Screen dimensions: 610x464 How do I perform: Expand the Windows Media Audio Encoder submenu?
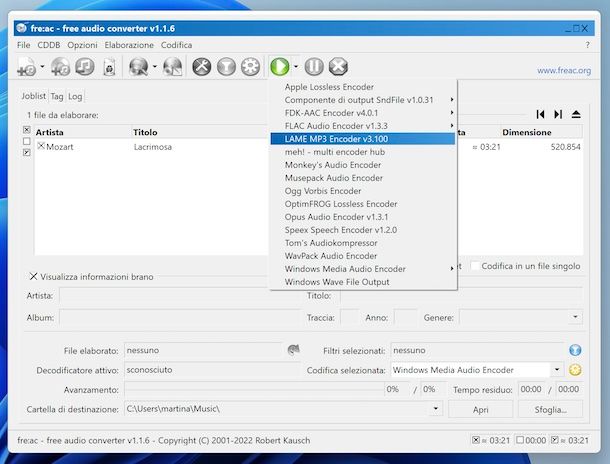(363, 269)
